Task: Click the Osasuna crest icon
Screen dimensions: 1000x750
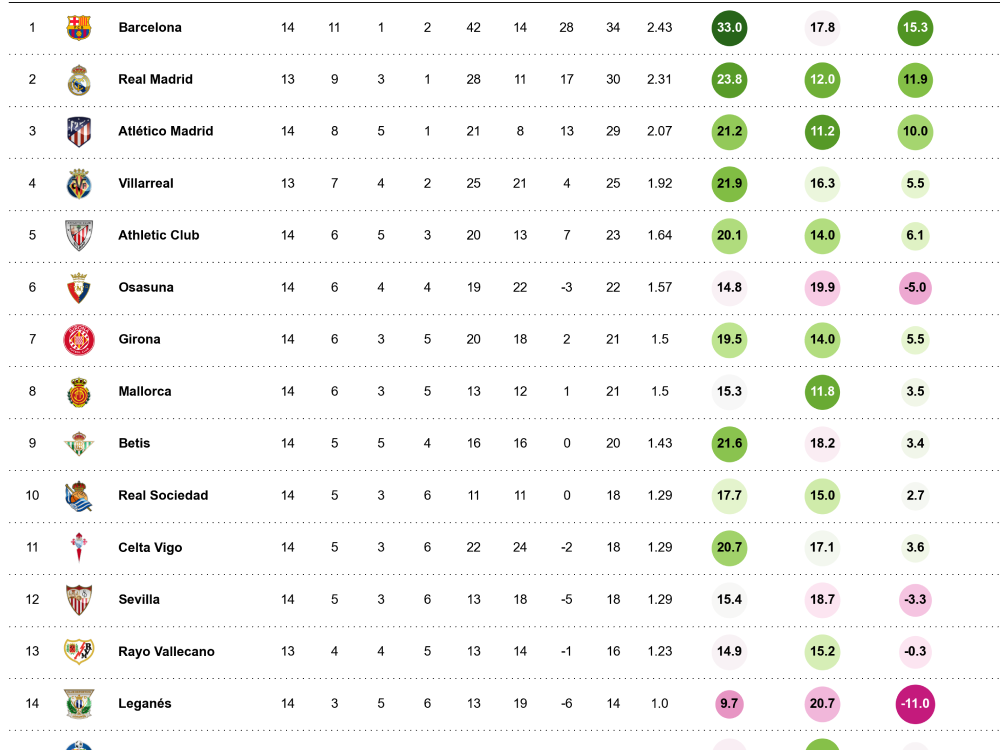Action: [x=79, y=288]
